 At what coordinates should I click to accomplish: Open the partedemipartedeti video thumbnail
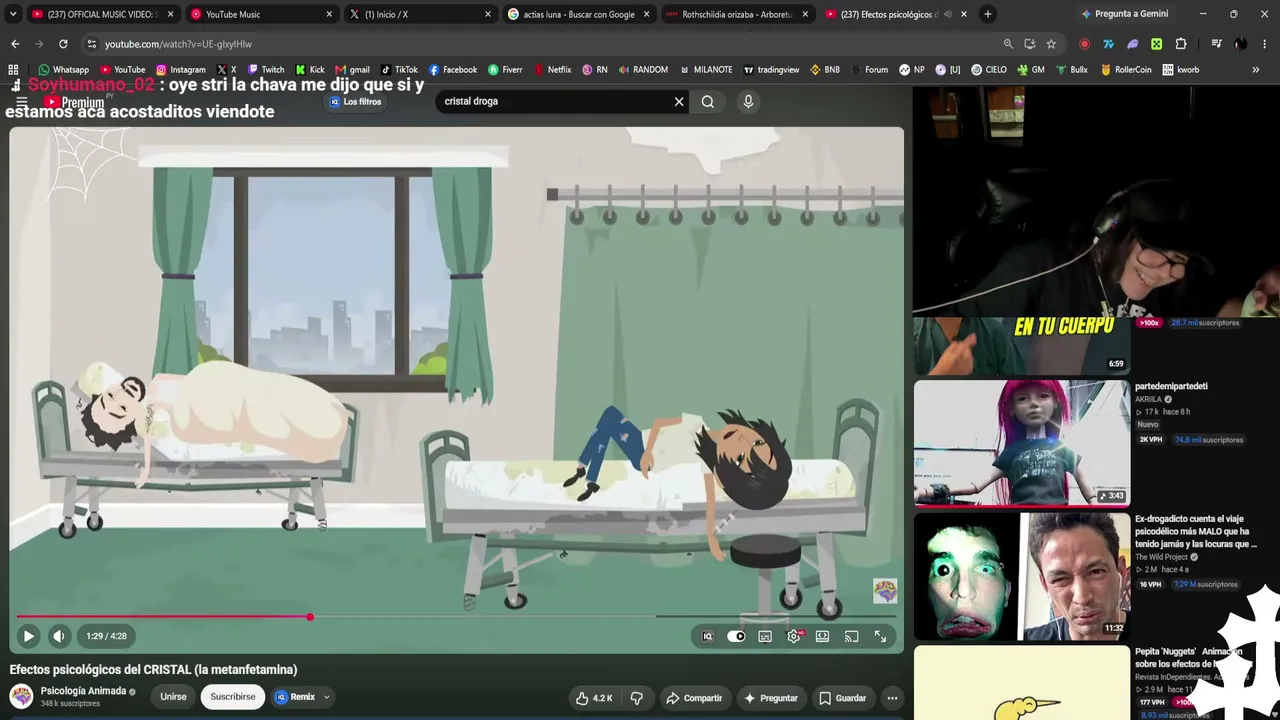(1022, 444)
